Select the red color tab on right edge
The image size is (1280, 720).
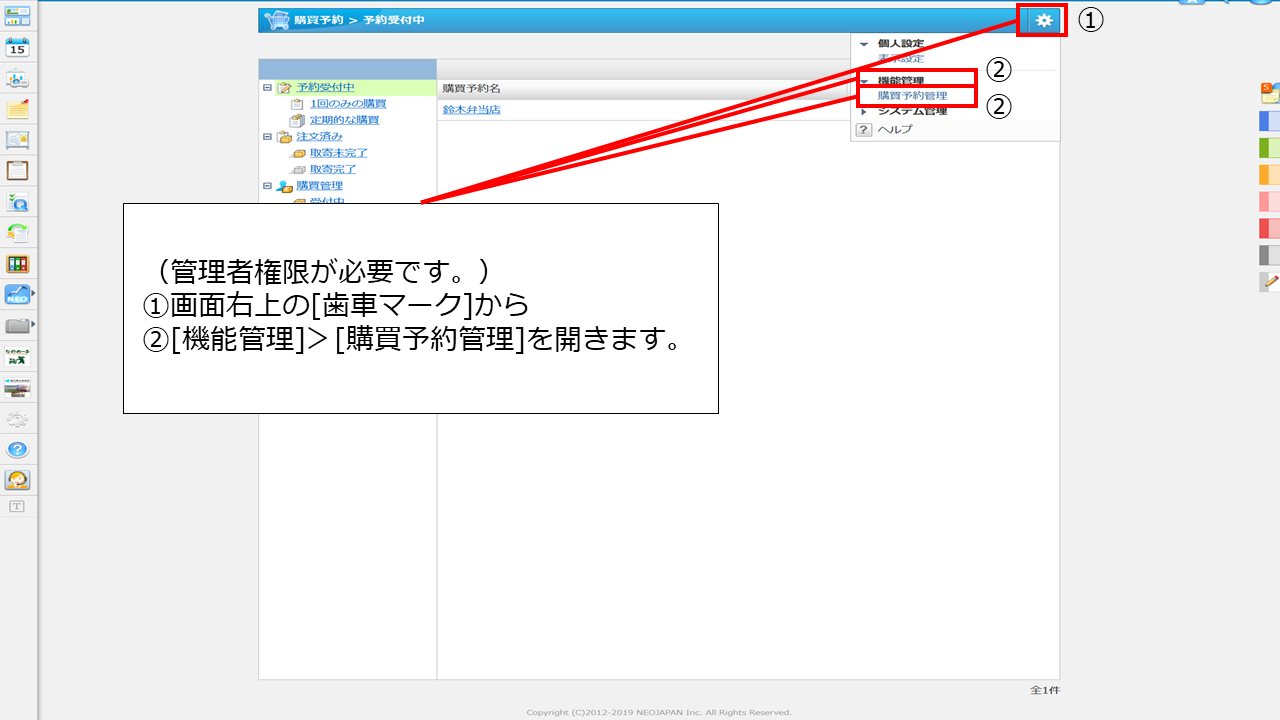[x=1269, y=228]
